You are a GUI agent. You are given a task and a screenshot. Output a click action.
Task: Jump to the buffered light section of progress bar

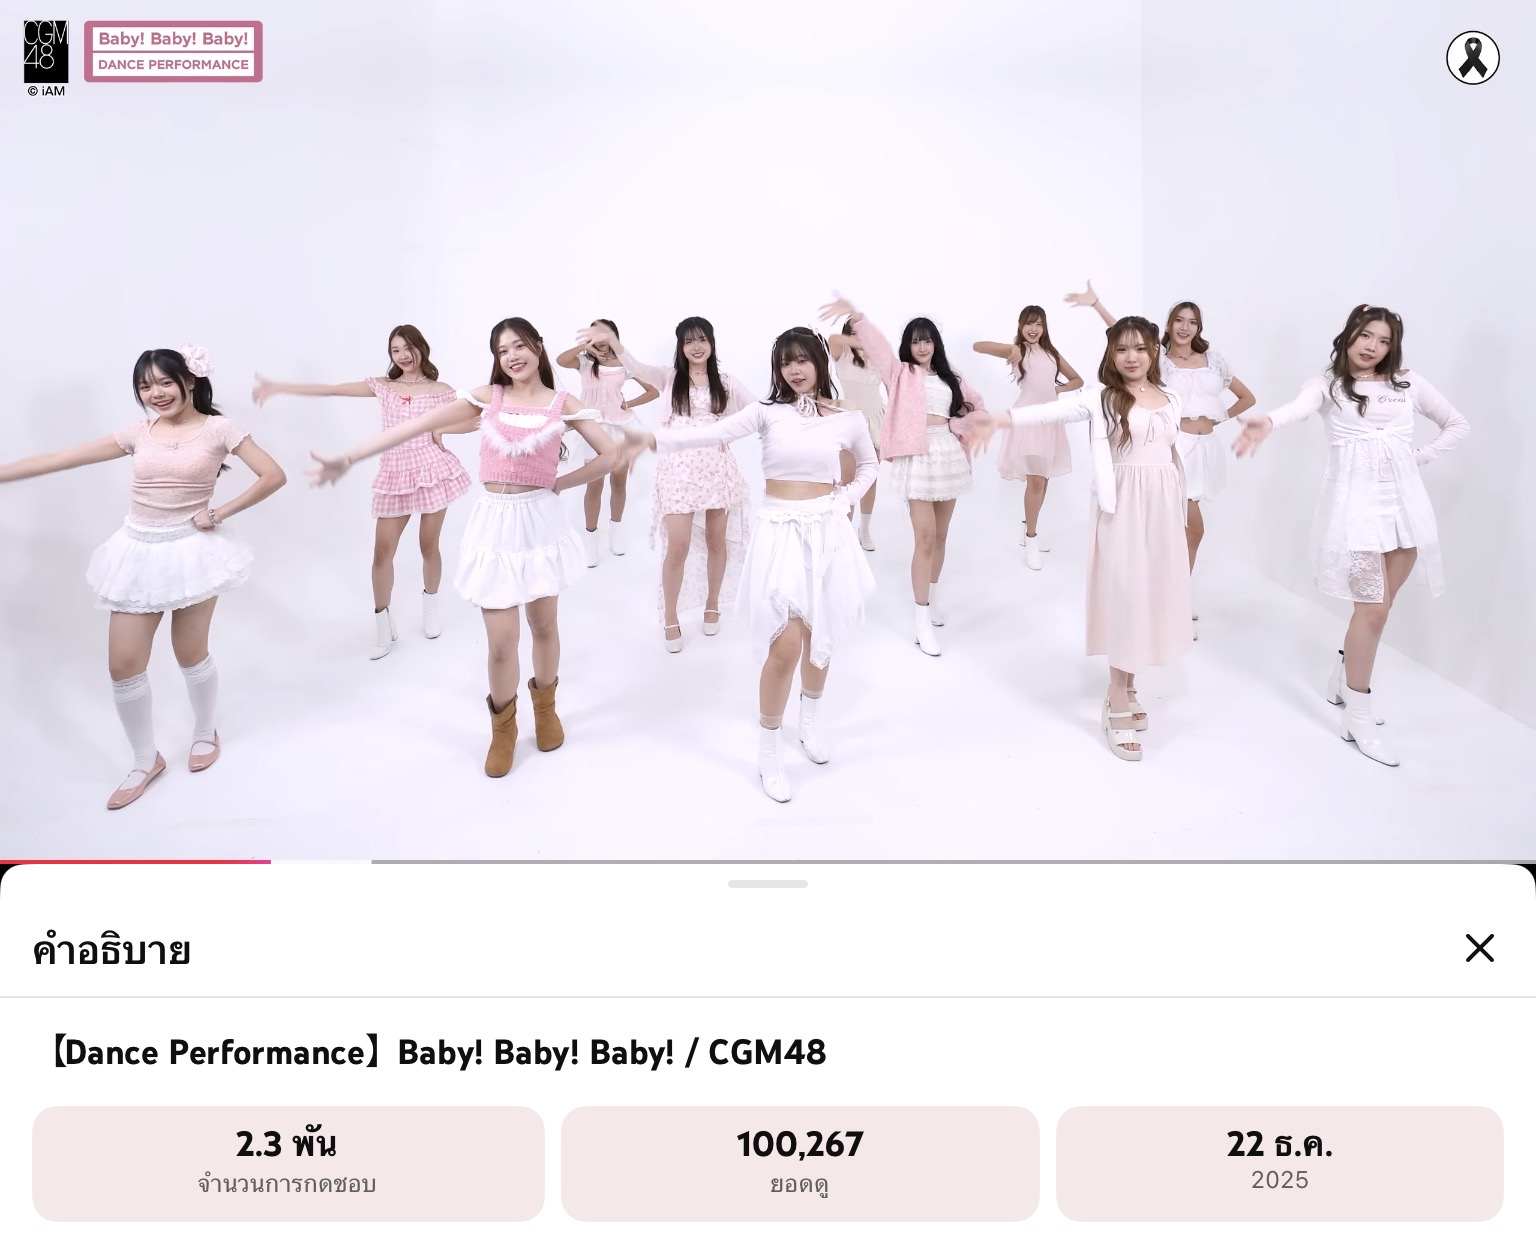click(x=321, y=861)
